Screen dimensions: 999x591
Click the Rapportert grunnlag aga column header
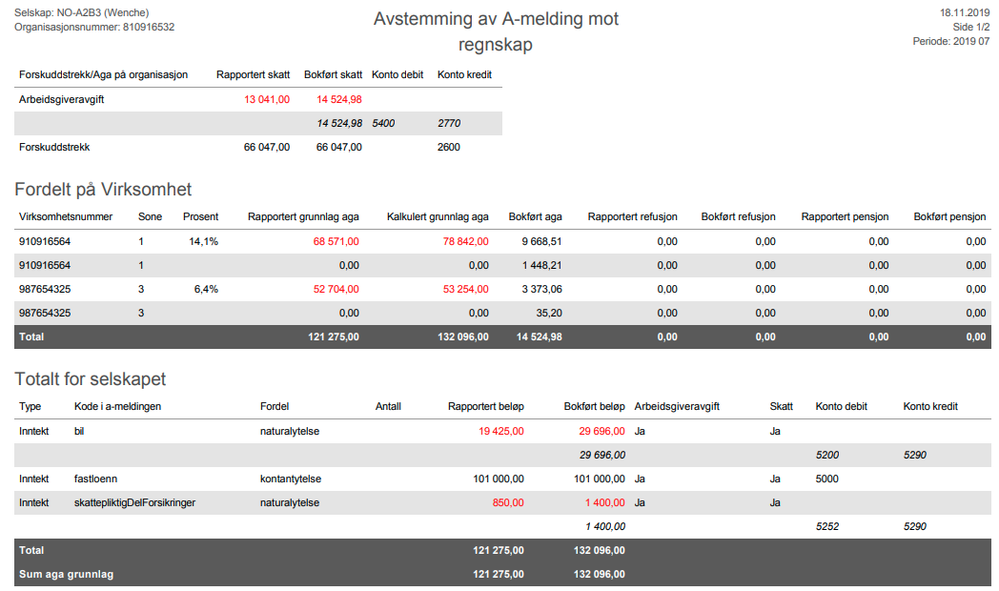tap(303, 217)
